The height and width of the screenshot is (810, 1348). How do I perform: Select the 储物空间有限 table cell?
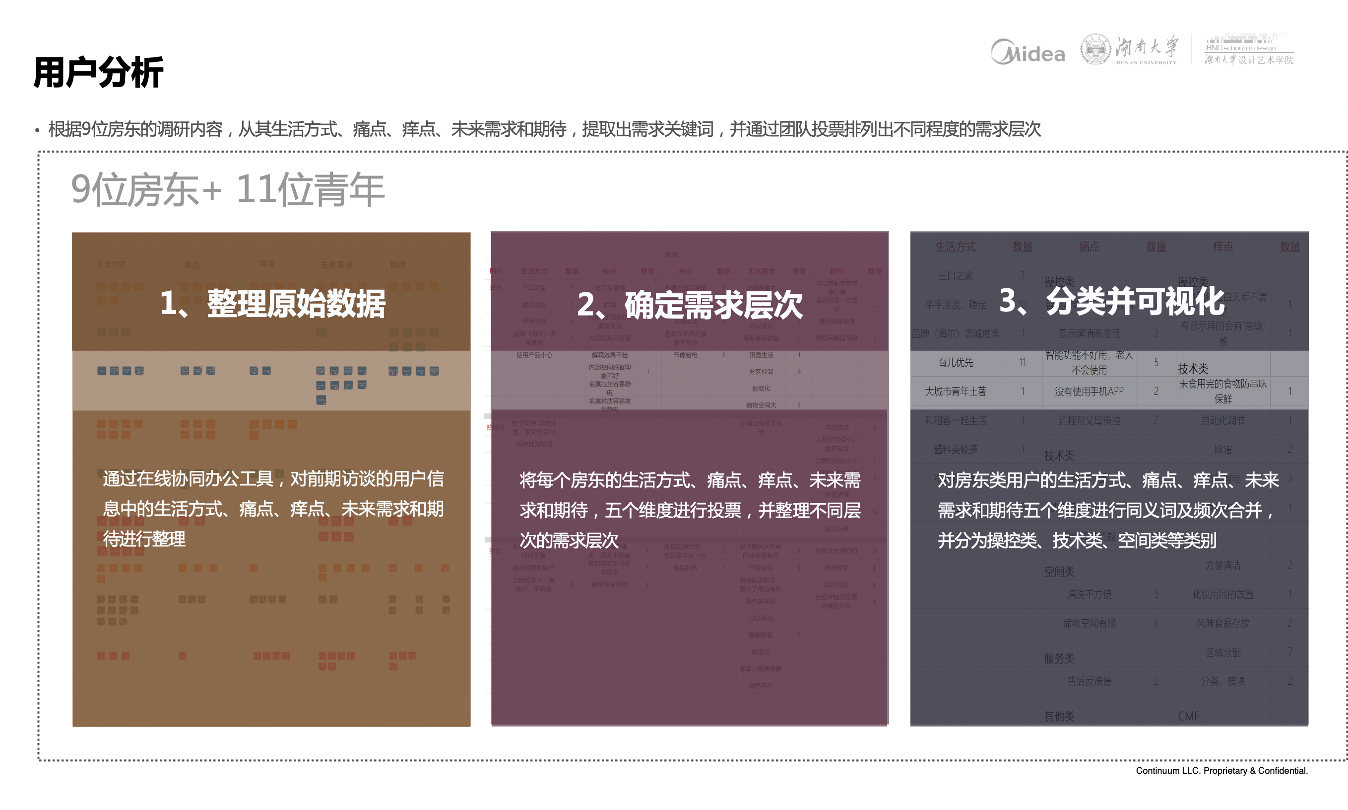pos(1089,623)
